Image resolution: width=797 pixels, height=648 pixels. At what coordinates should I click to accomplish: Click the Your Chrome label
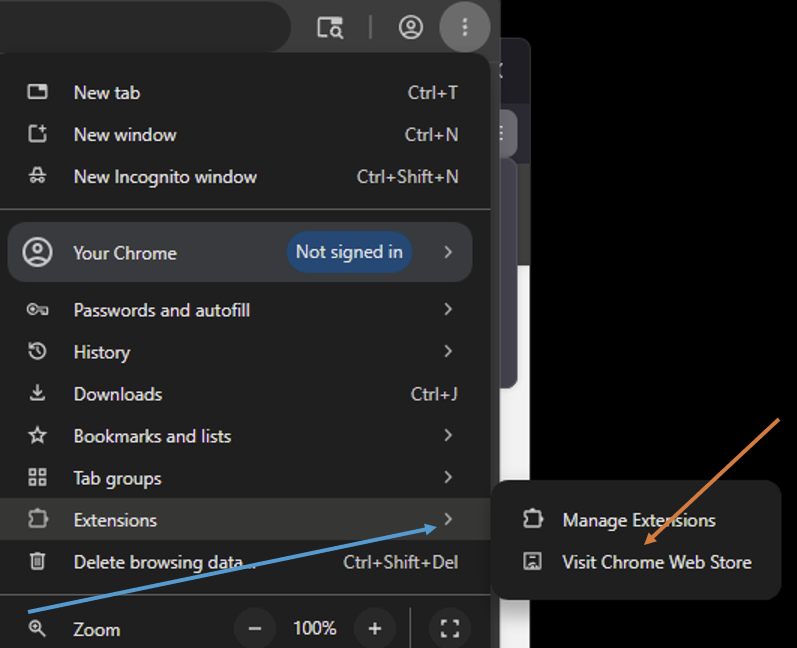(125, 253)
